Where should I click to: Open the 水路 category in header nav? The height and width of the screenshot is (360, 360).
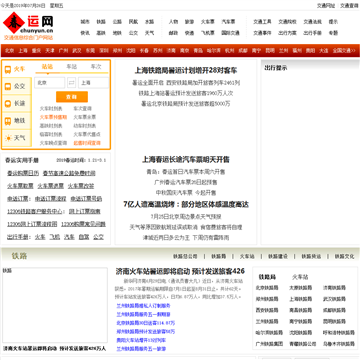pyautogui.click(x=149, y=22)
